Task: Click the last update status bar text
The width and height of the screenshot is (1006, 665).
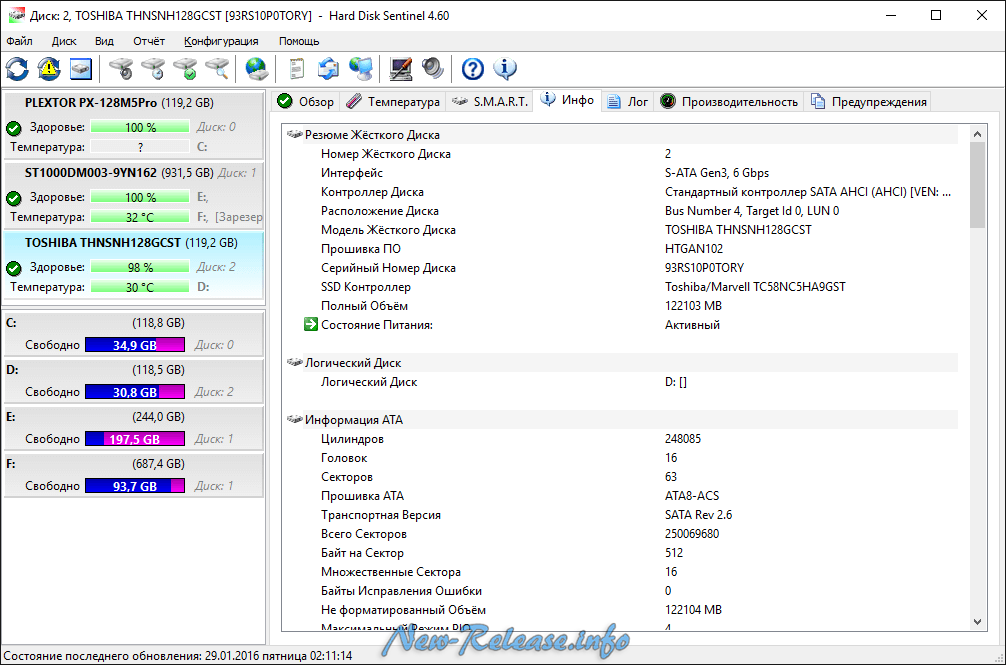Action: click(178, 656)
